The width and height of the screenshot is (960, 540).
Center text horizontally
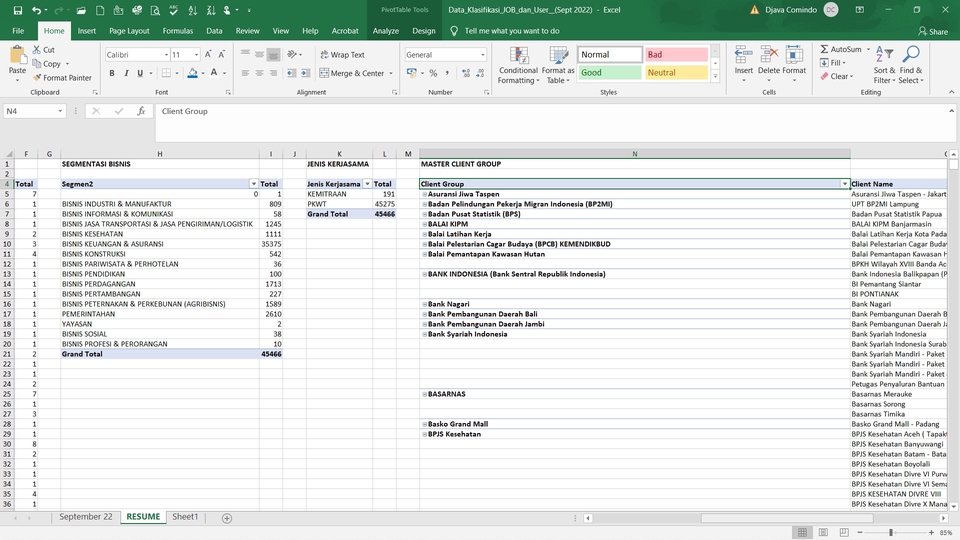[x=259, y=73]
